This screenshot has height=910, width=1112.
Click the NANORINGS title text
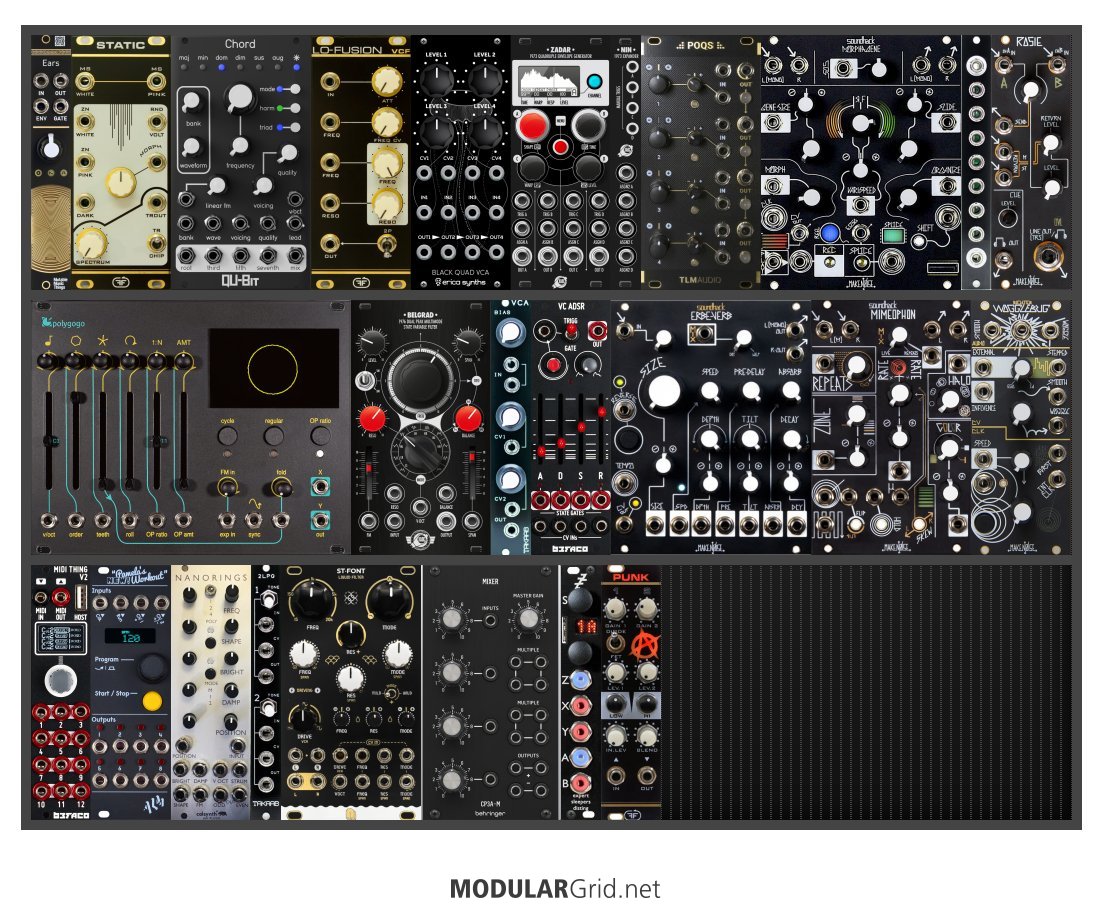coord(211,577)
